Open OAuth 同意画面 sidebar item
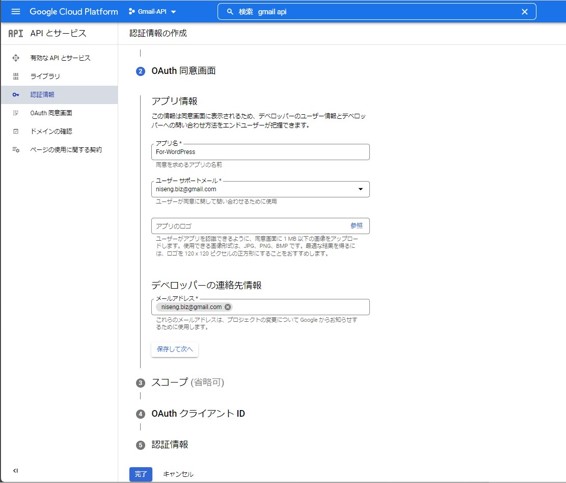The width and height of the screenshot is (566, 483). [51, 113]
